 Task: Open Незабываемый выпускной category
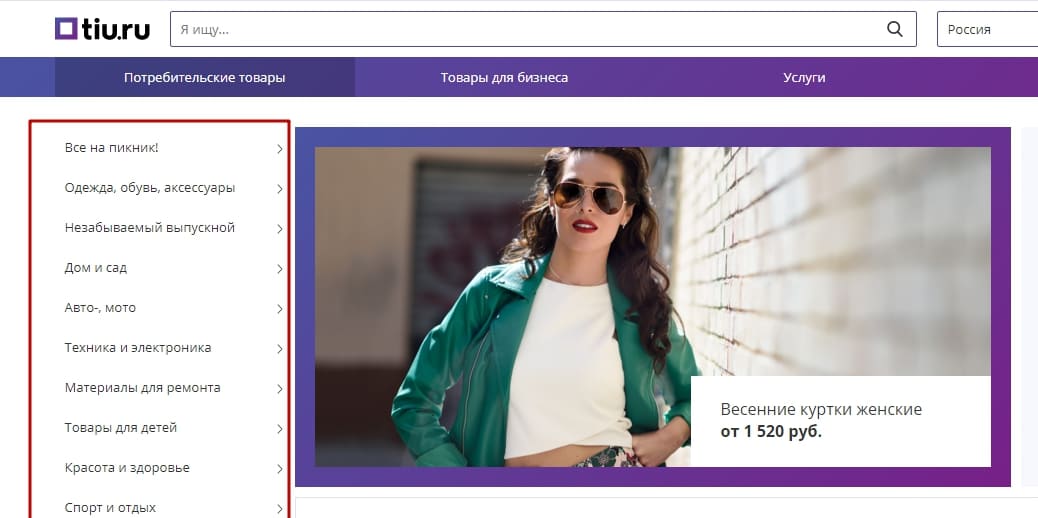150,228
